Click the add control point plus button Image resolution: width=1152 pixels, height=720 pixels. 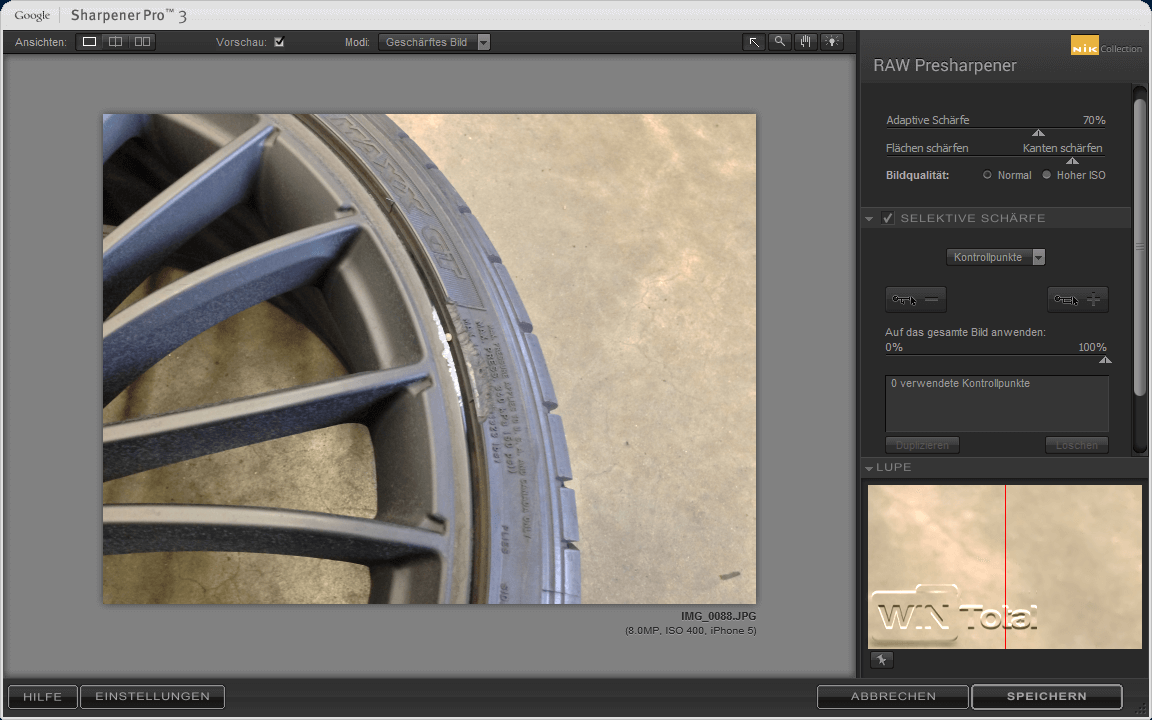coord(1077,299)
